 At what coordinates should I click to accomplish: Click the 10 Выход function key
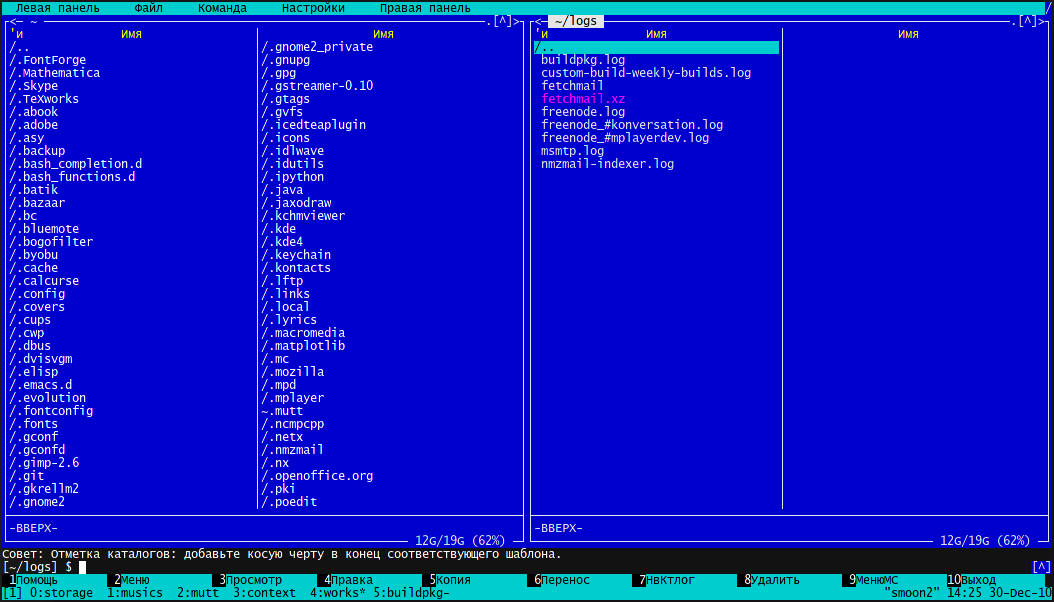977,580
